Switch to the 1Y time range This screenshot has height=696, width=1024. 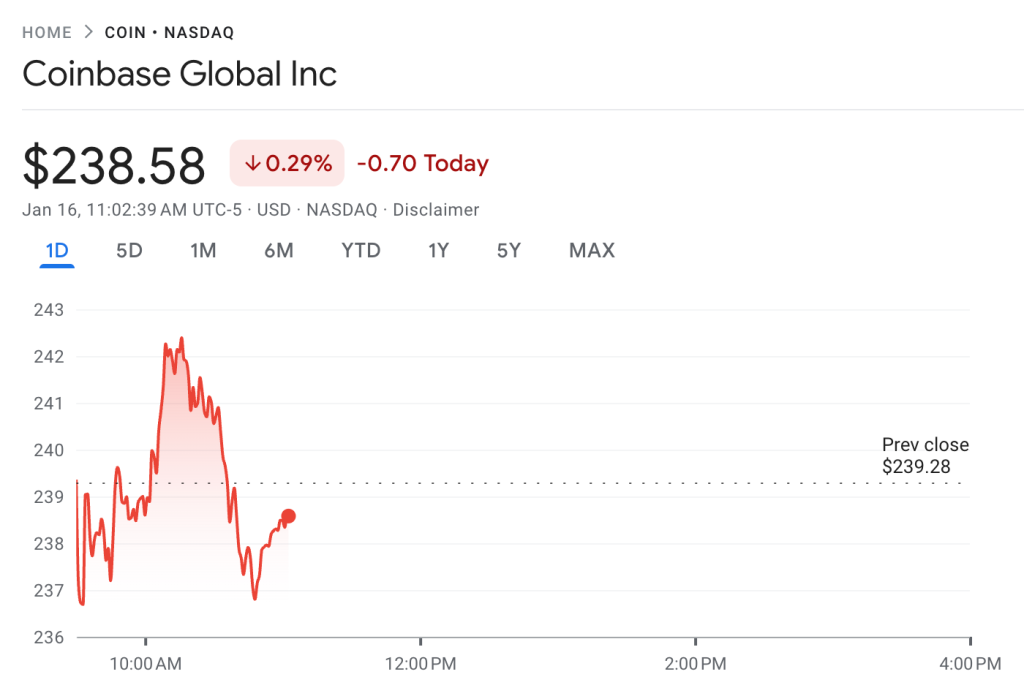[438, 250]
